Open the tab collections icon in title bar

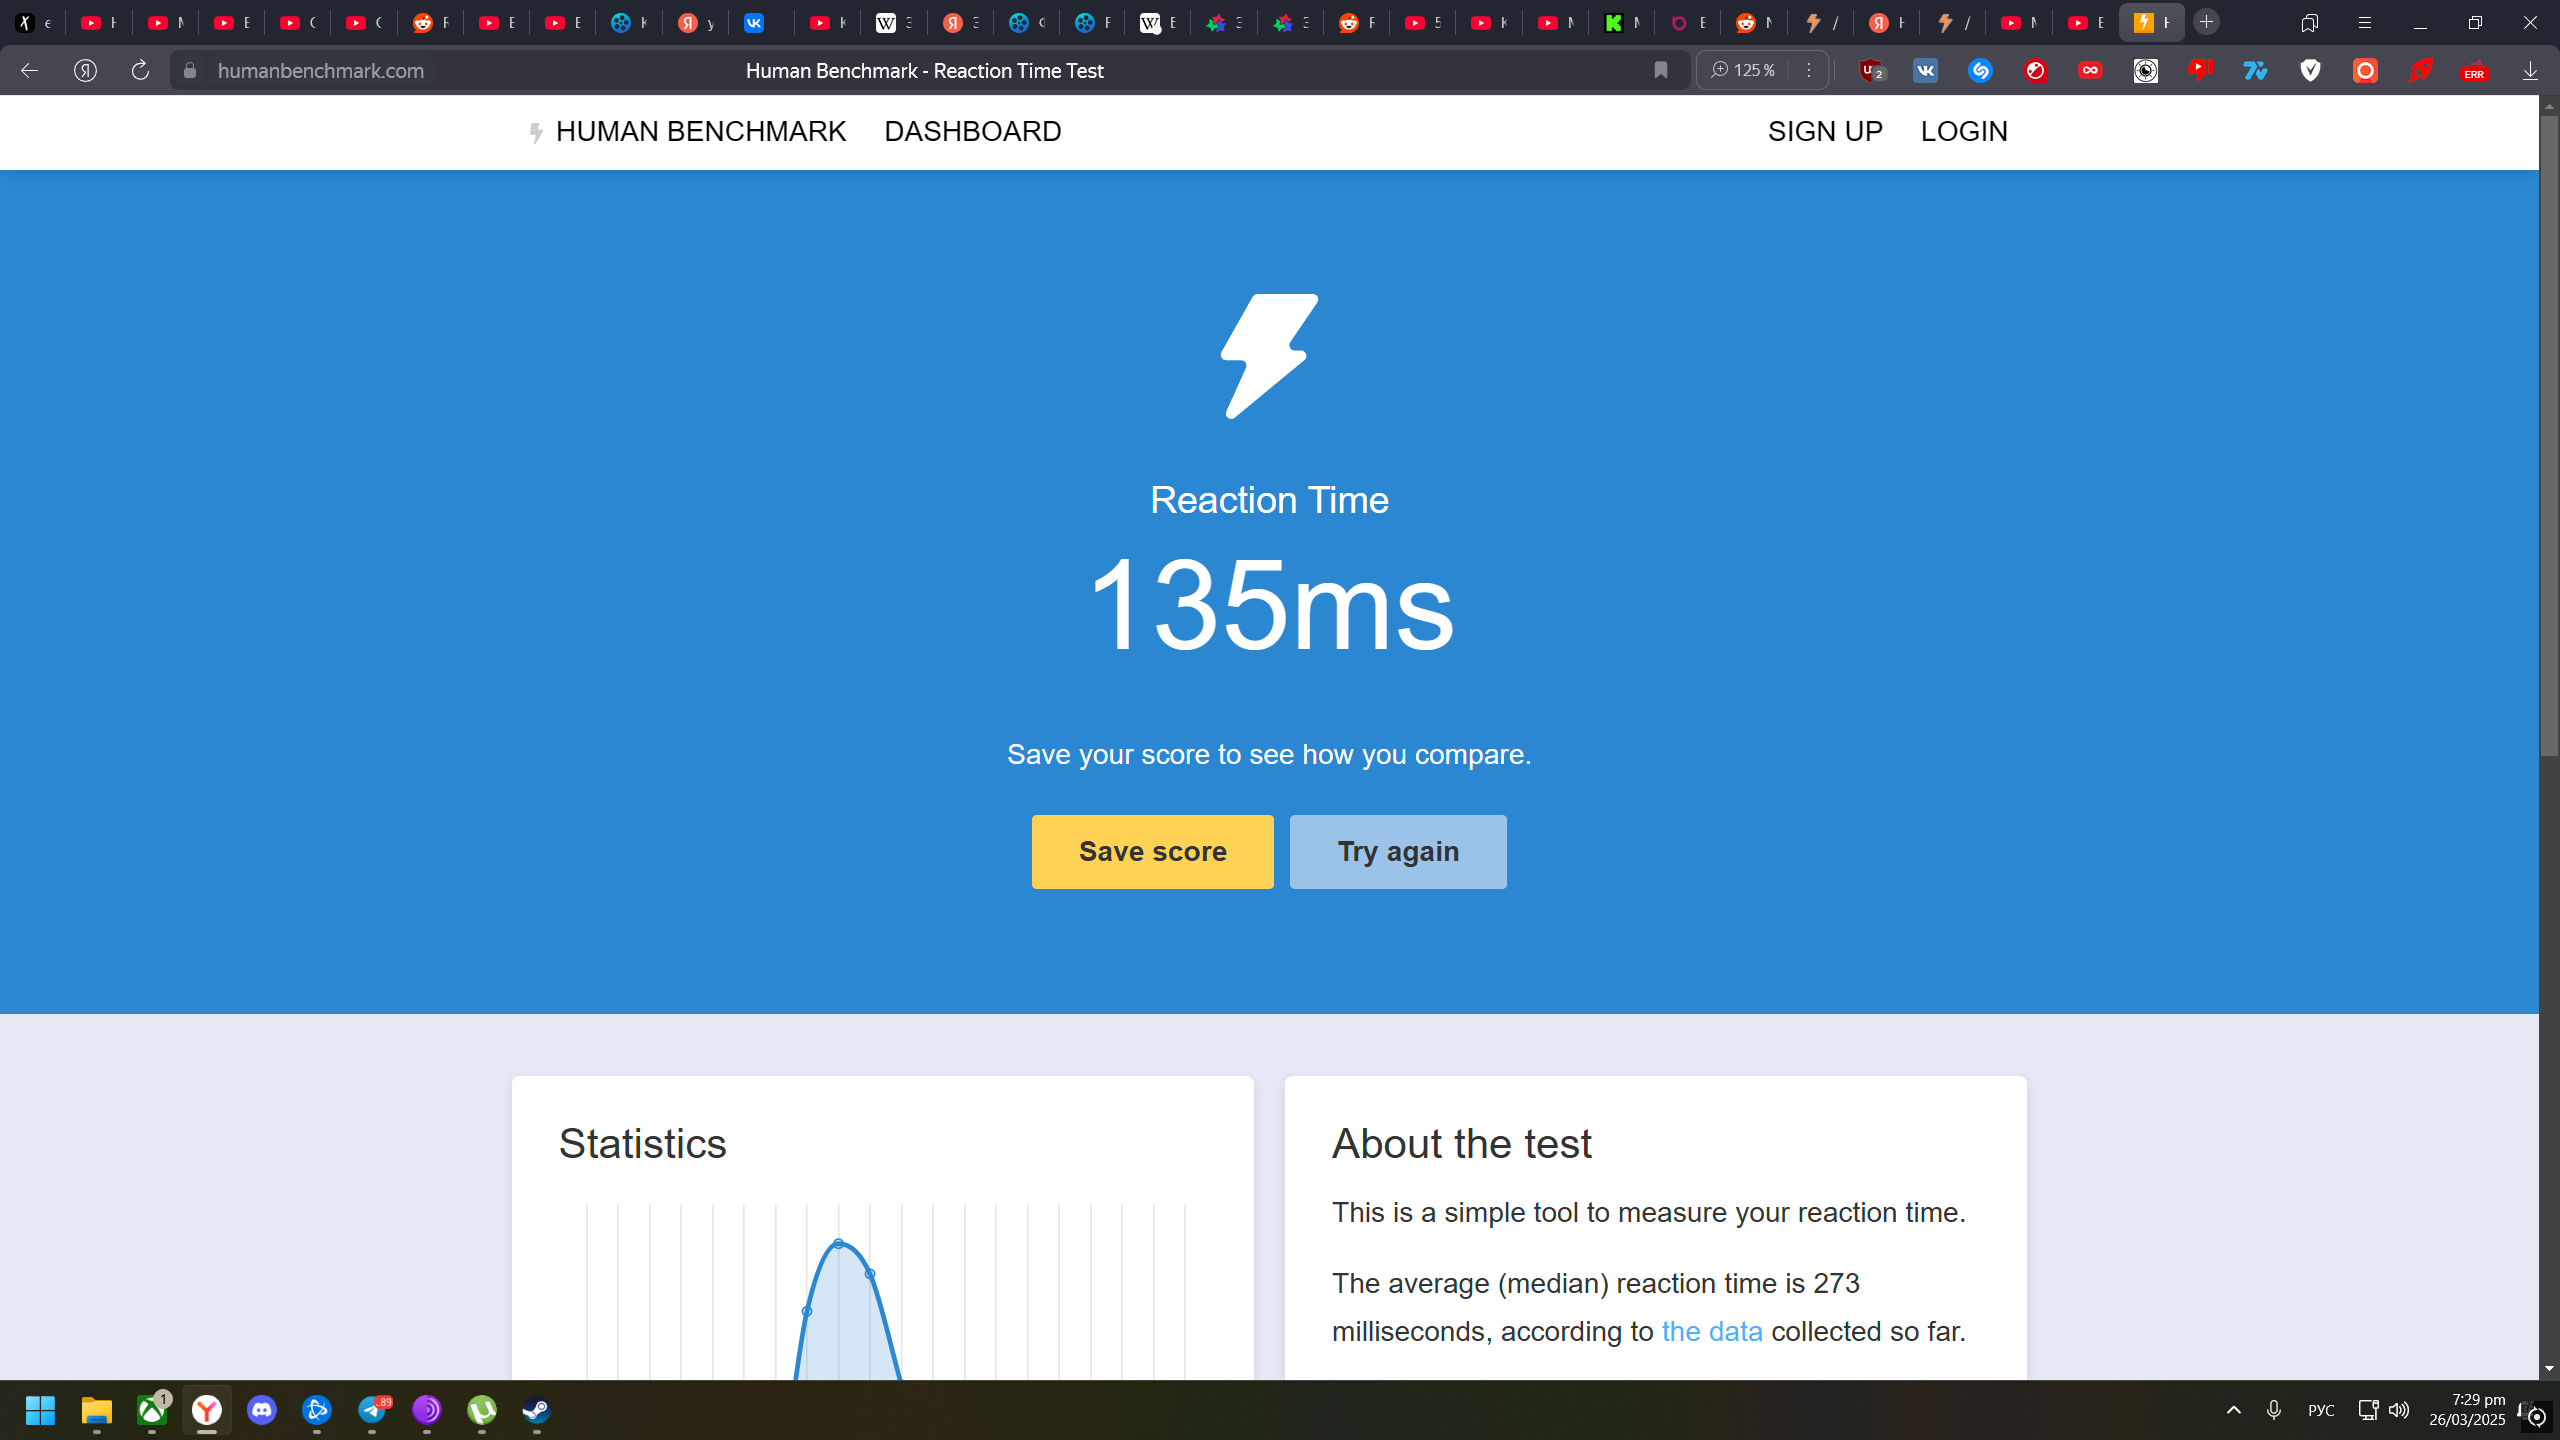pyautogui.click(x=2310, y=22)
